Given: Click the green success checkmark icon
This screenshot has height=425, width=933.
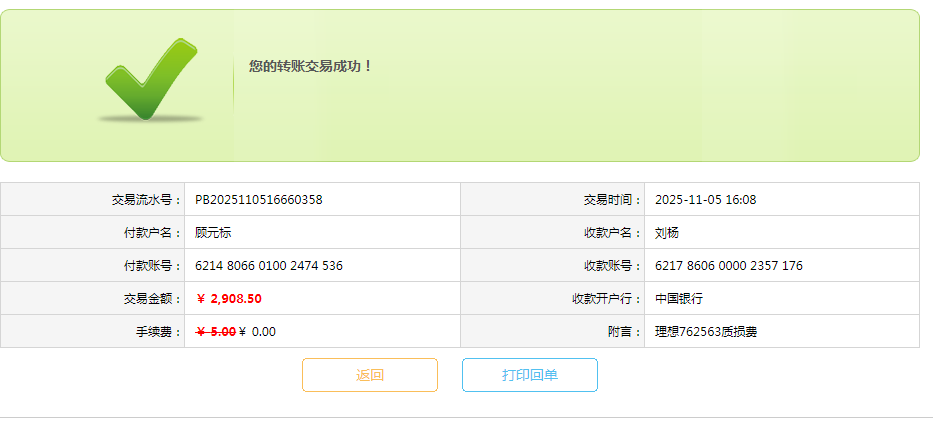Looking at the screenshot, I should coord(150,80).
